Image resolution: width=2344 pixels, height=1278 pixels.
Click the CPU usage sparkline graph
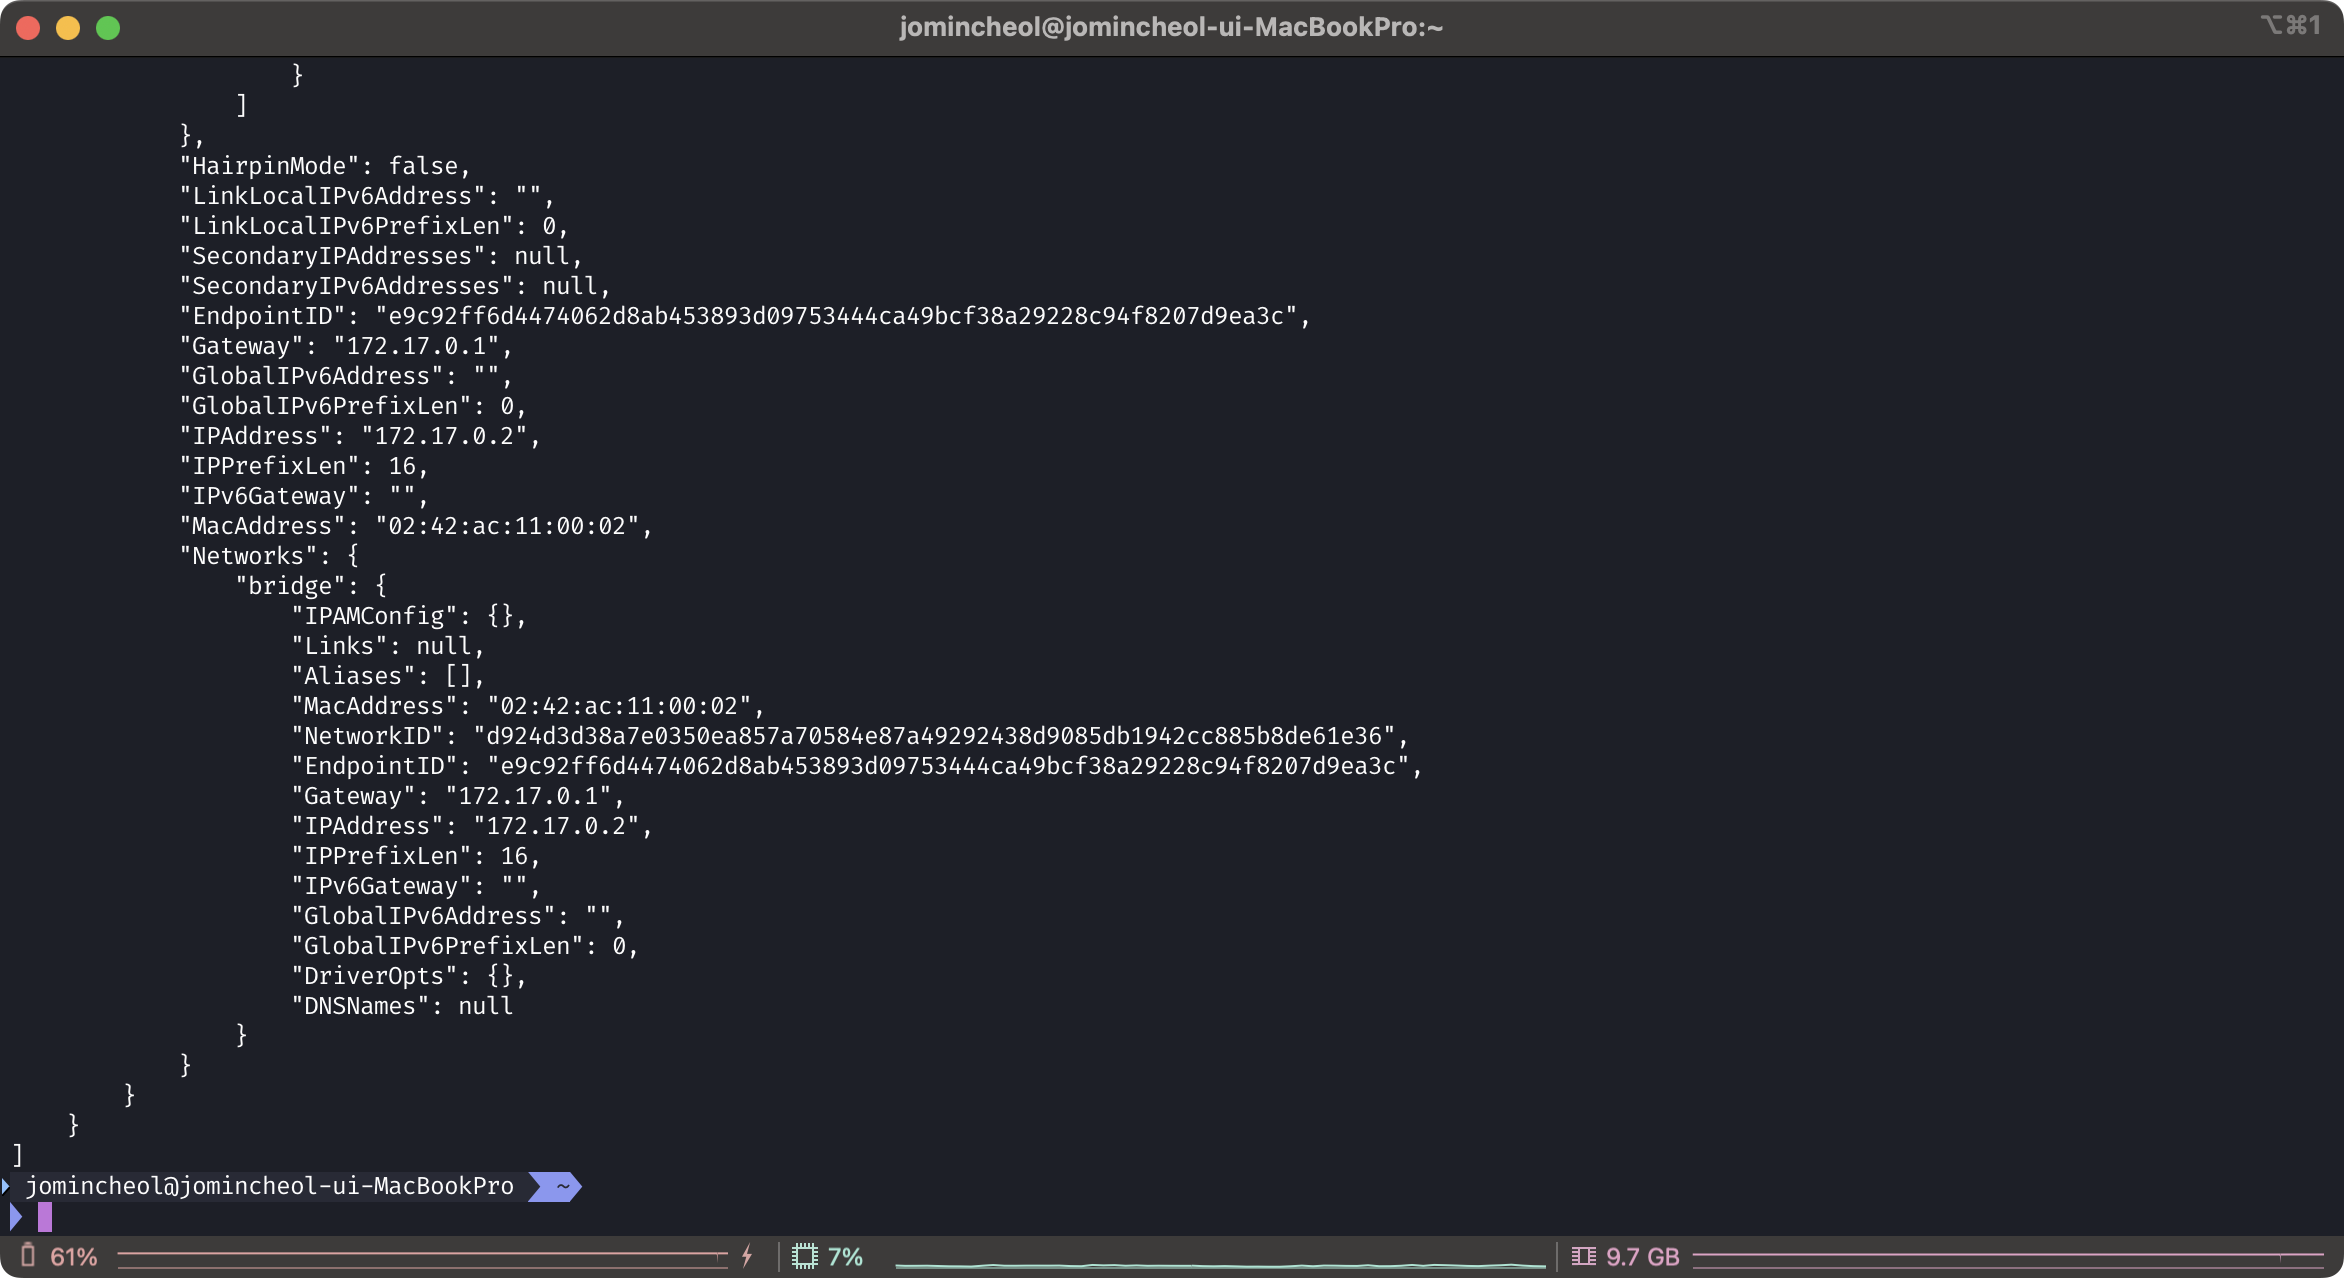pos(1220,1265)
